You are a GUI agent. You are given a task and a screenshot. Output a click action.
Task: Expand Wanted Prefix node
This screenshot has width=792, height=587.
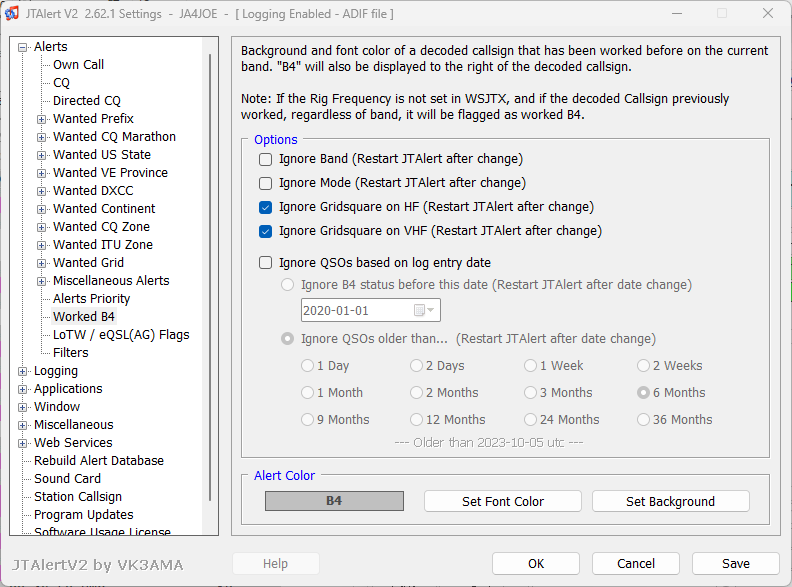41,119
